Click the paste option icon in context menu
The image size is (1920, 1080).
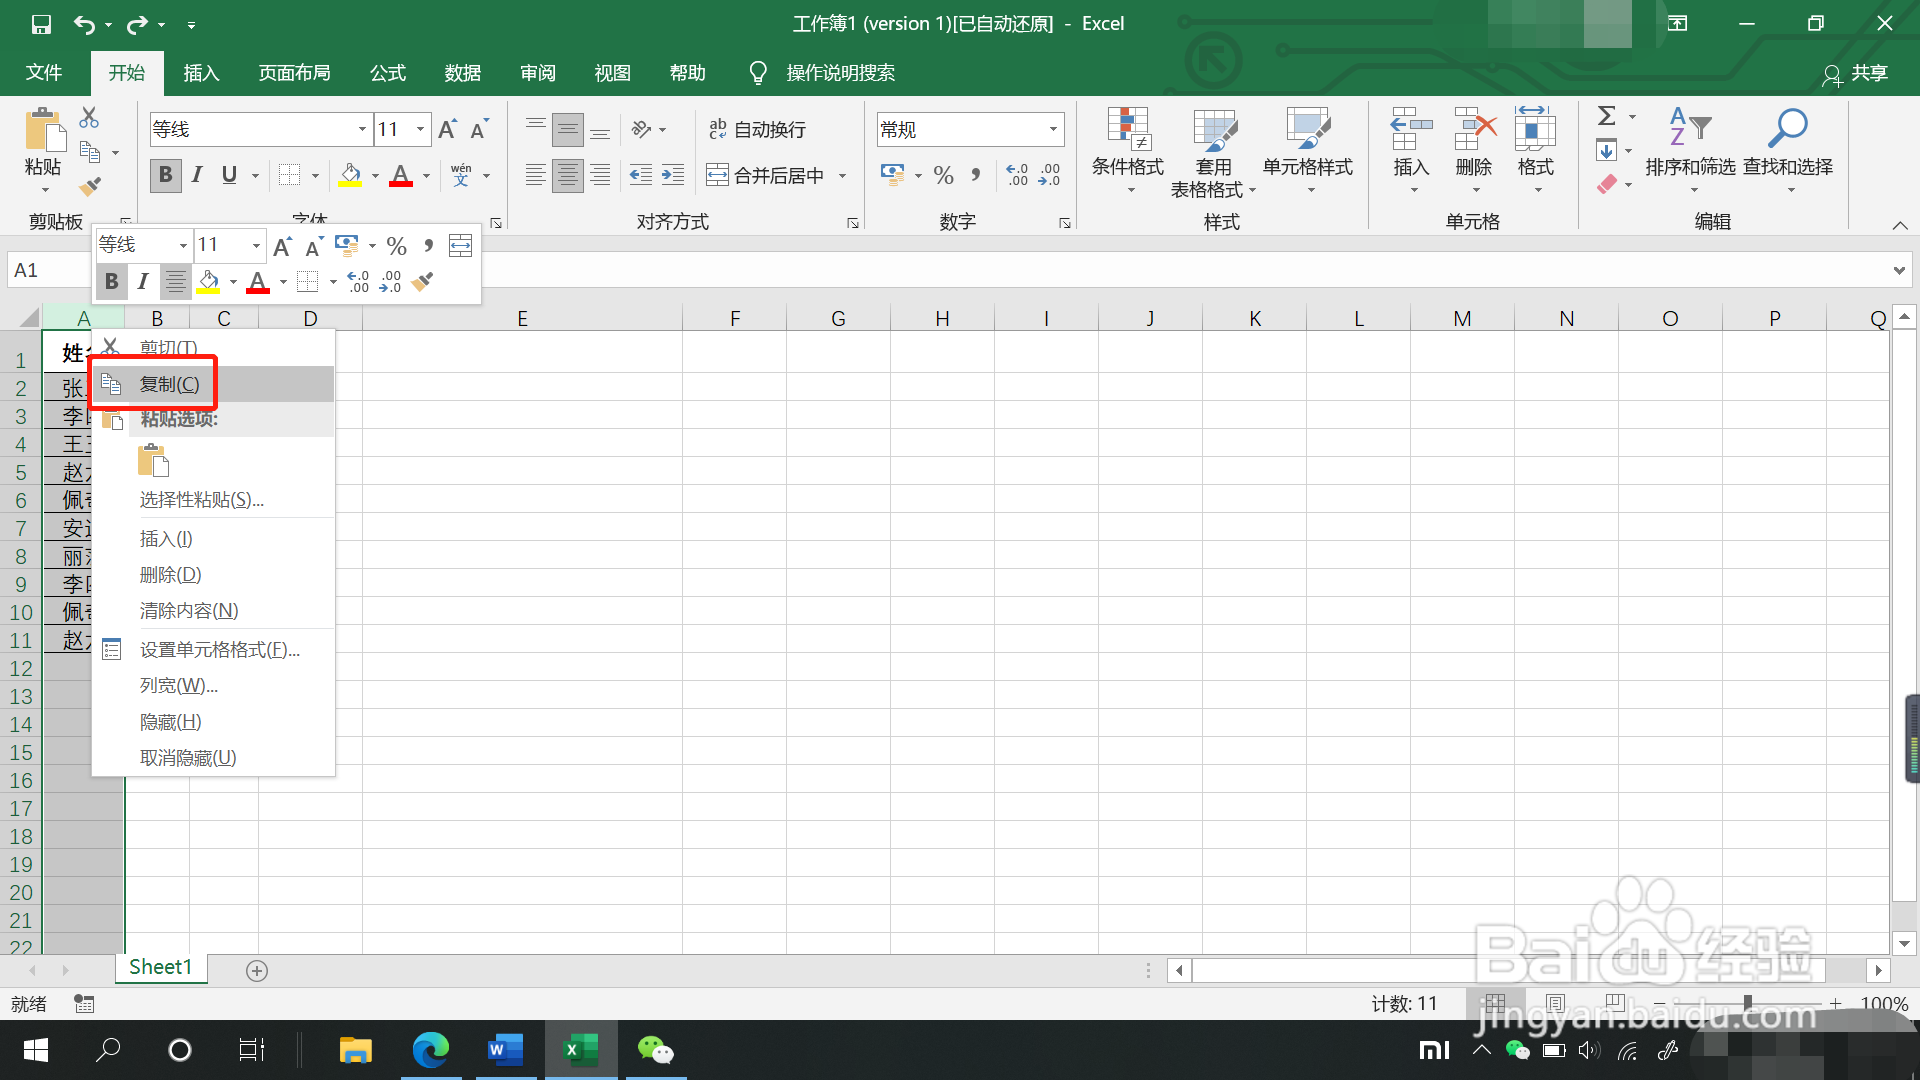tap(153, 460)
